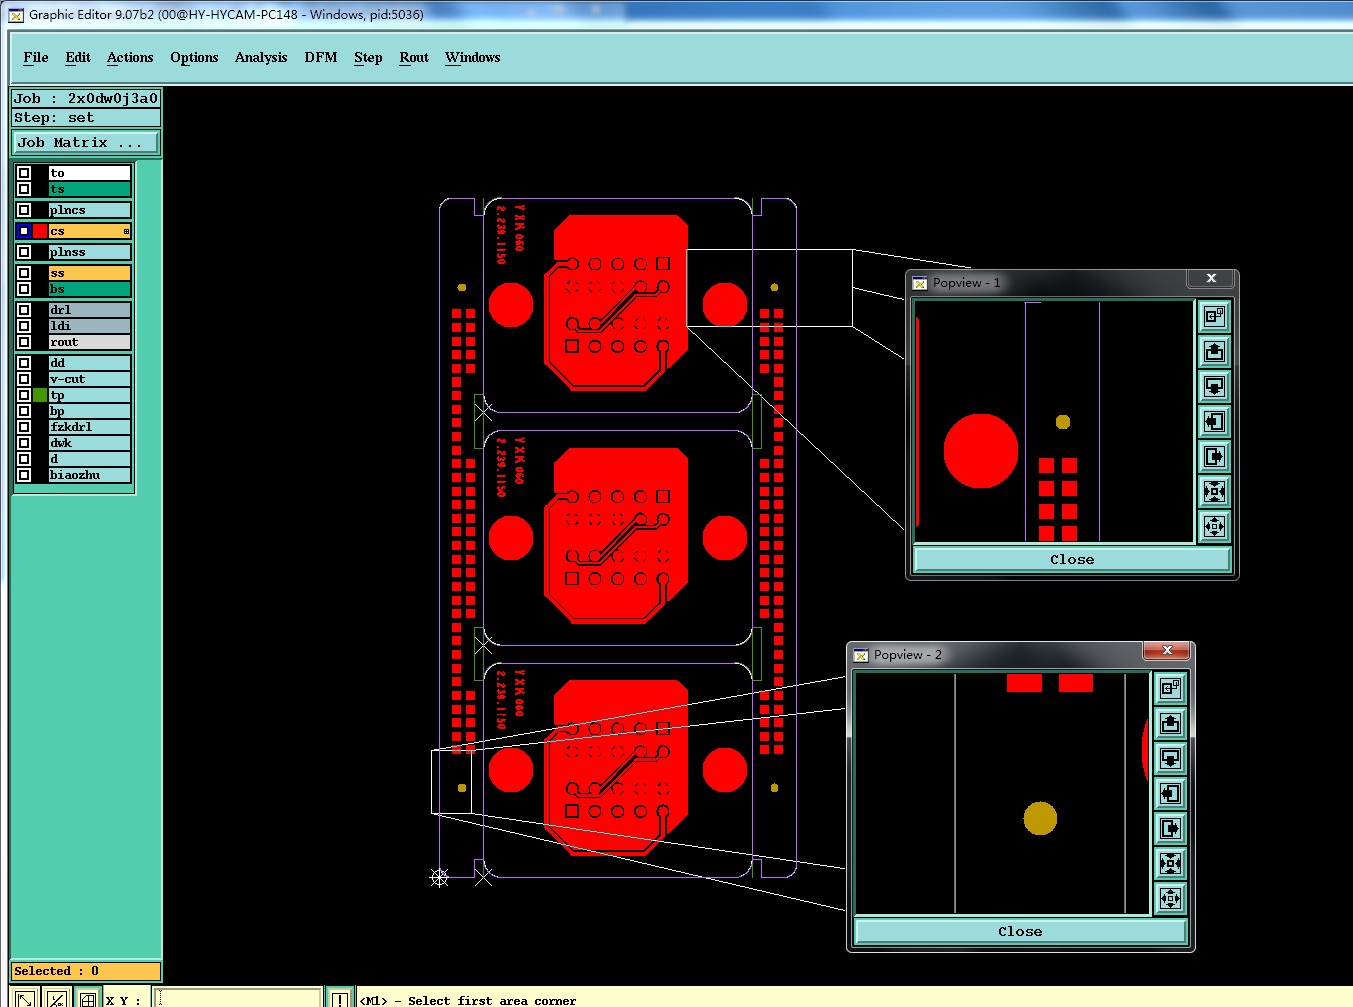1353x1007 pixels.
Task: Toggle the 'biaozhu' layer checkbox
Action: 24,475
